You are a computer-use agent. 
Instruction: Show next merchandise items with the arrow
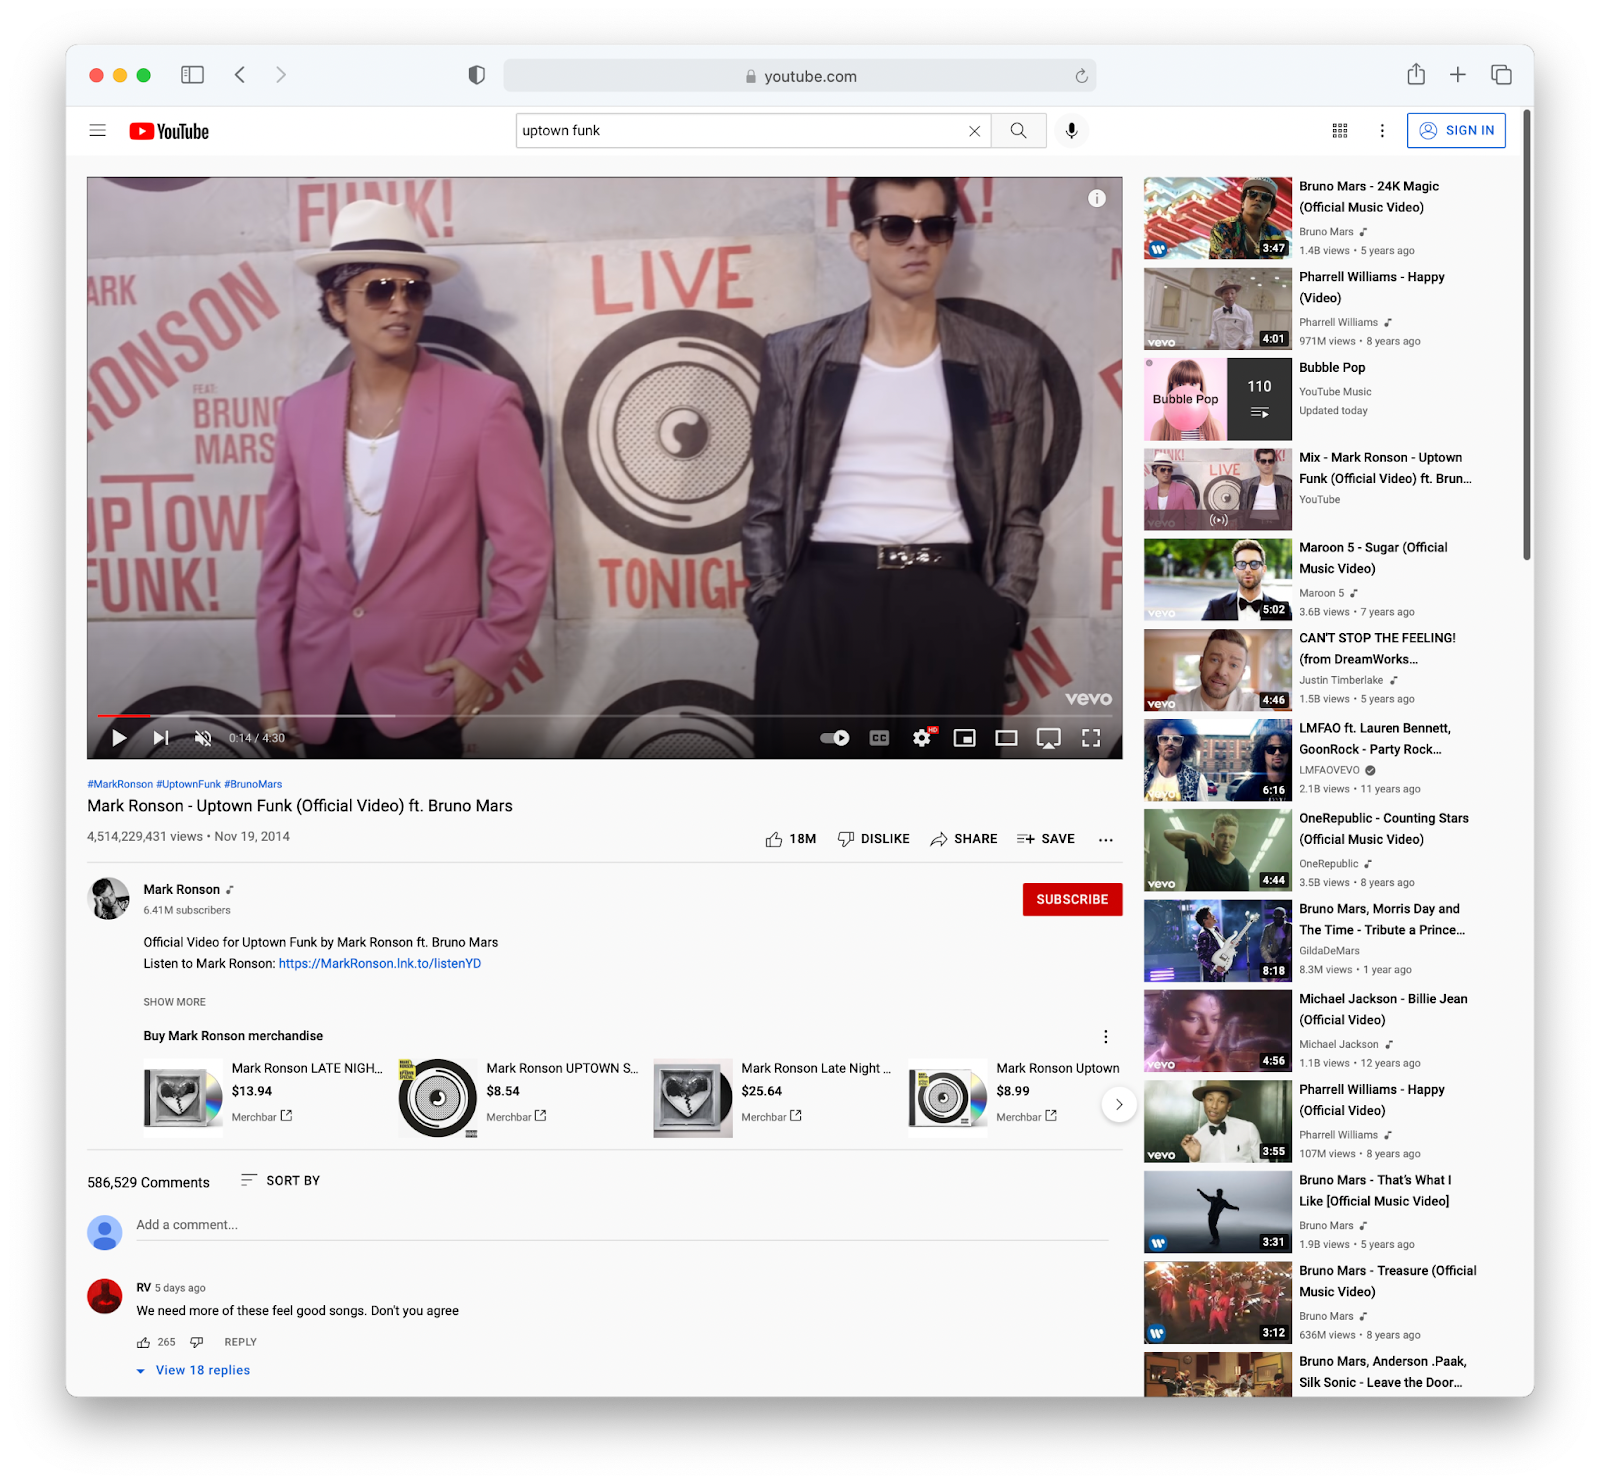click(1119, 1104)
